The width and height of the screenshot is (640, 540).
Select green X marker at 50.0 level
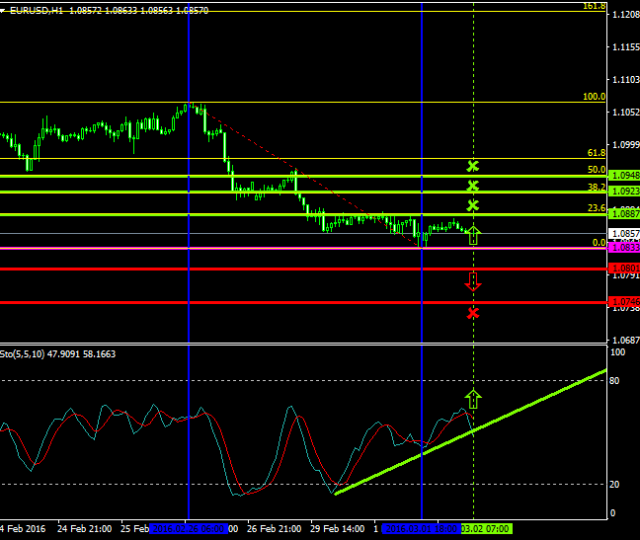[473, 166]
